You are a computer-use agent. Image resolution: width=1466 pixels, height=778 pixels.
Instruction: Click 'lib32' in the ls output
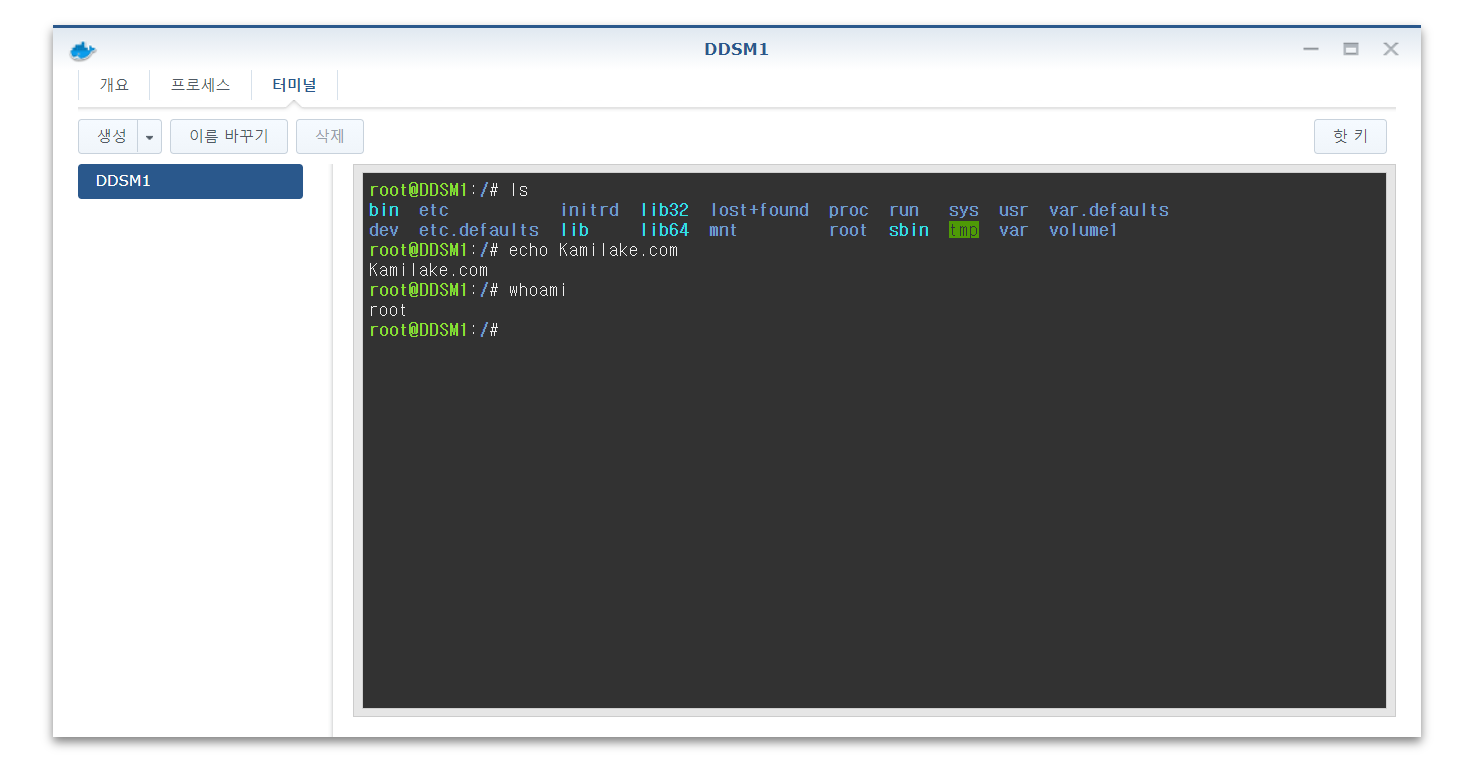[665, 210]
